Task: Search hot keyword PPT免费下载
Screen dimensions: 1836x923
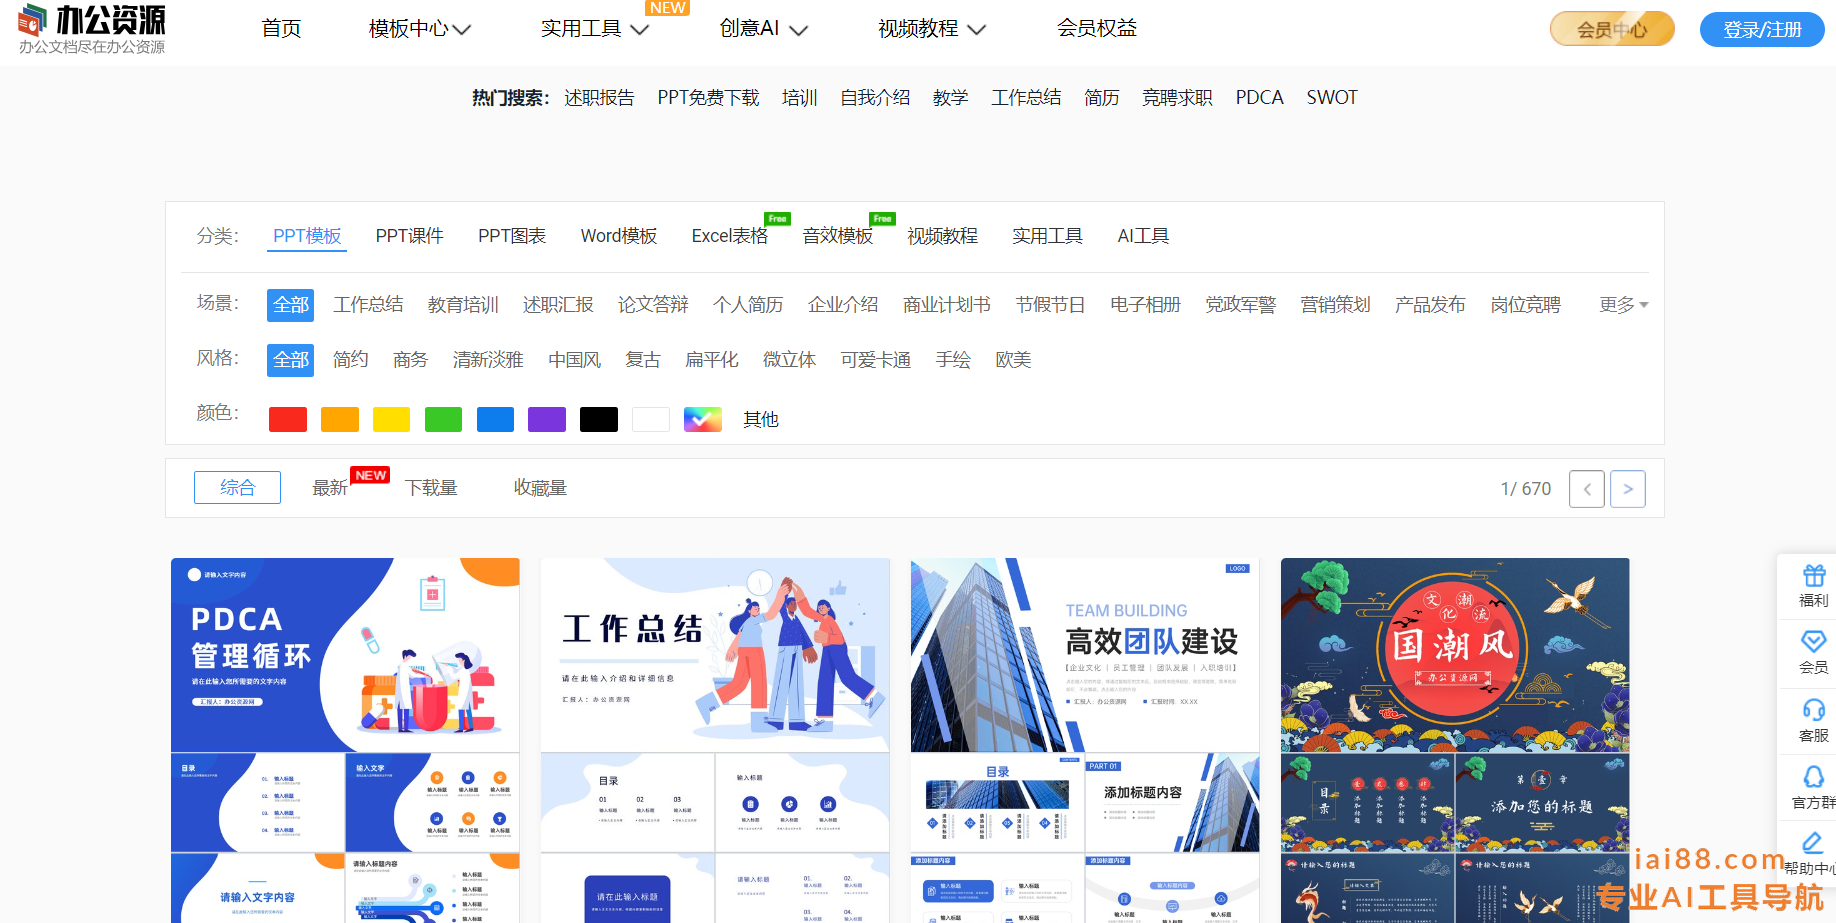Action: (x=708, y=98)
